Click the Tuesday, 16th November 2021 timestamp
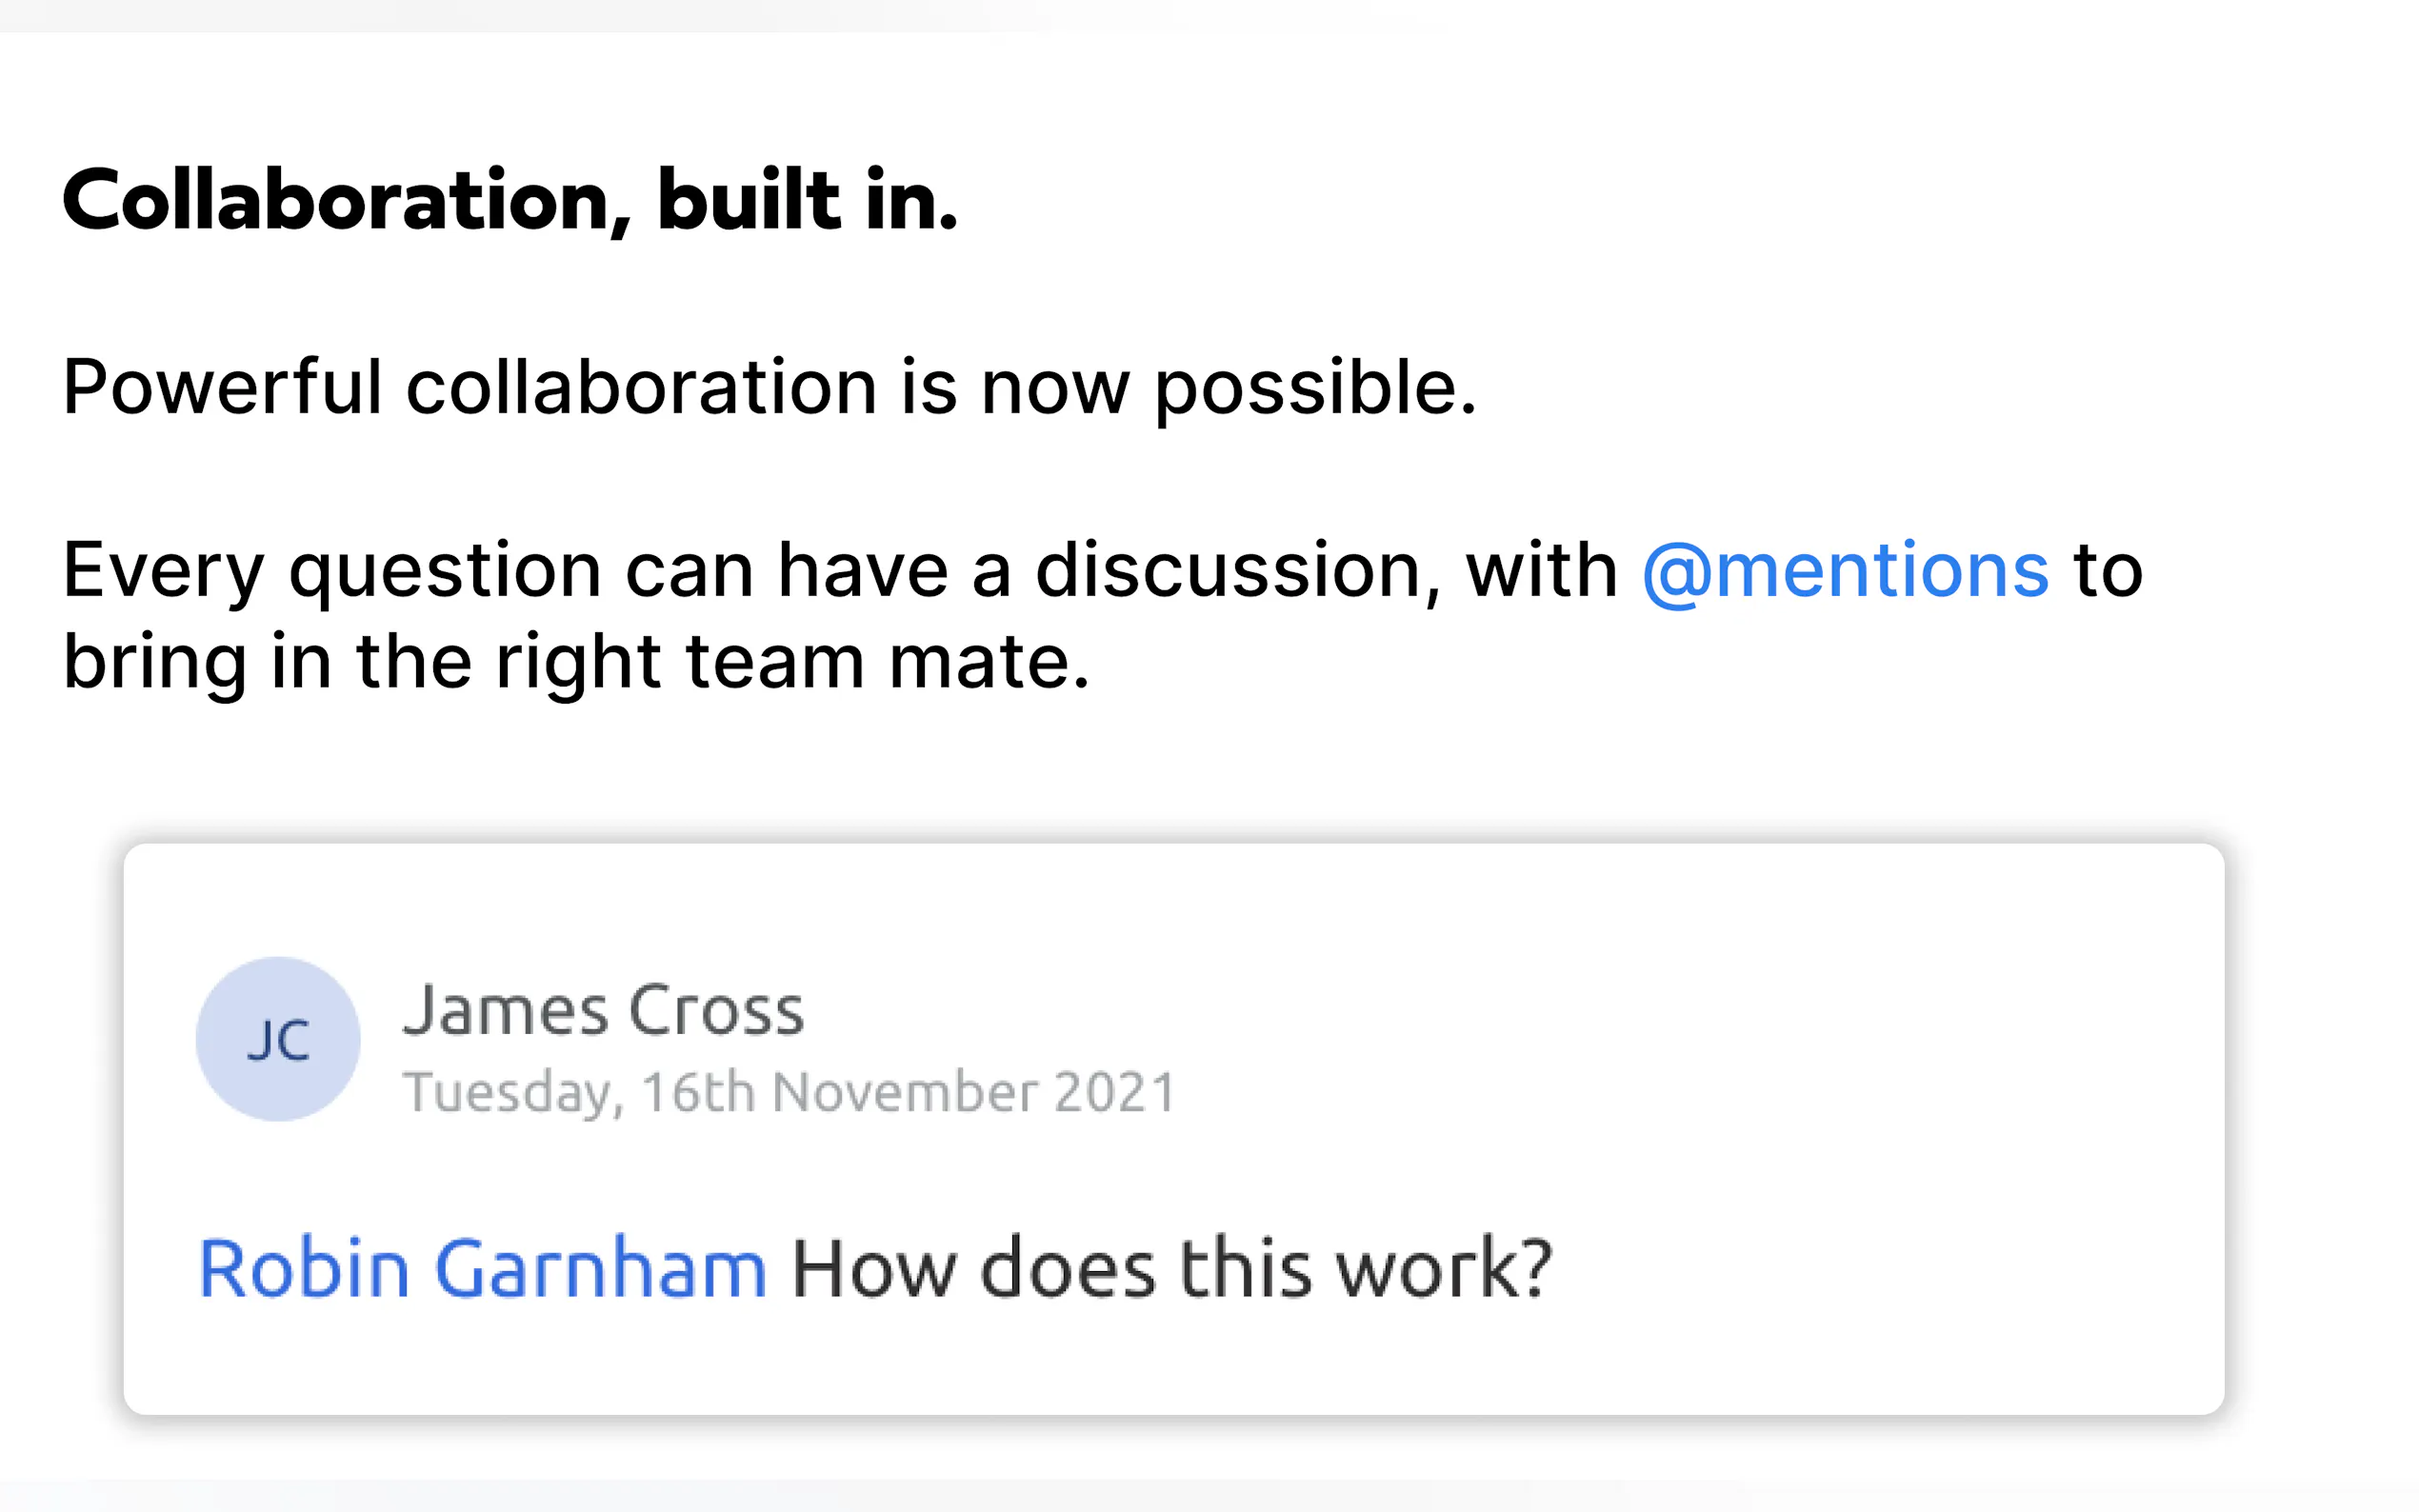This screenshot has width=2419, height=1512. 788,1091
